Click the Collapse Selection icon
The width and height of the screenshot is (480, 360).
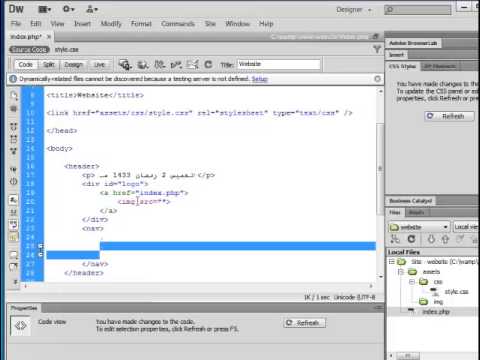pyautogui.click(x=13, y=139)
